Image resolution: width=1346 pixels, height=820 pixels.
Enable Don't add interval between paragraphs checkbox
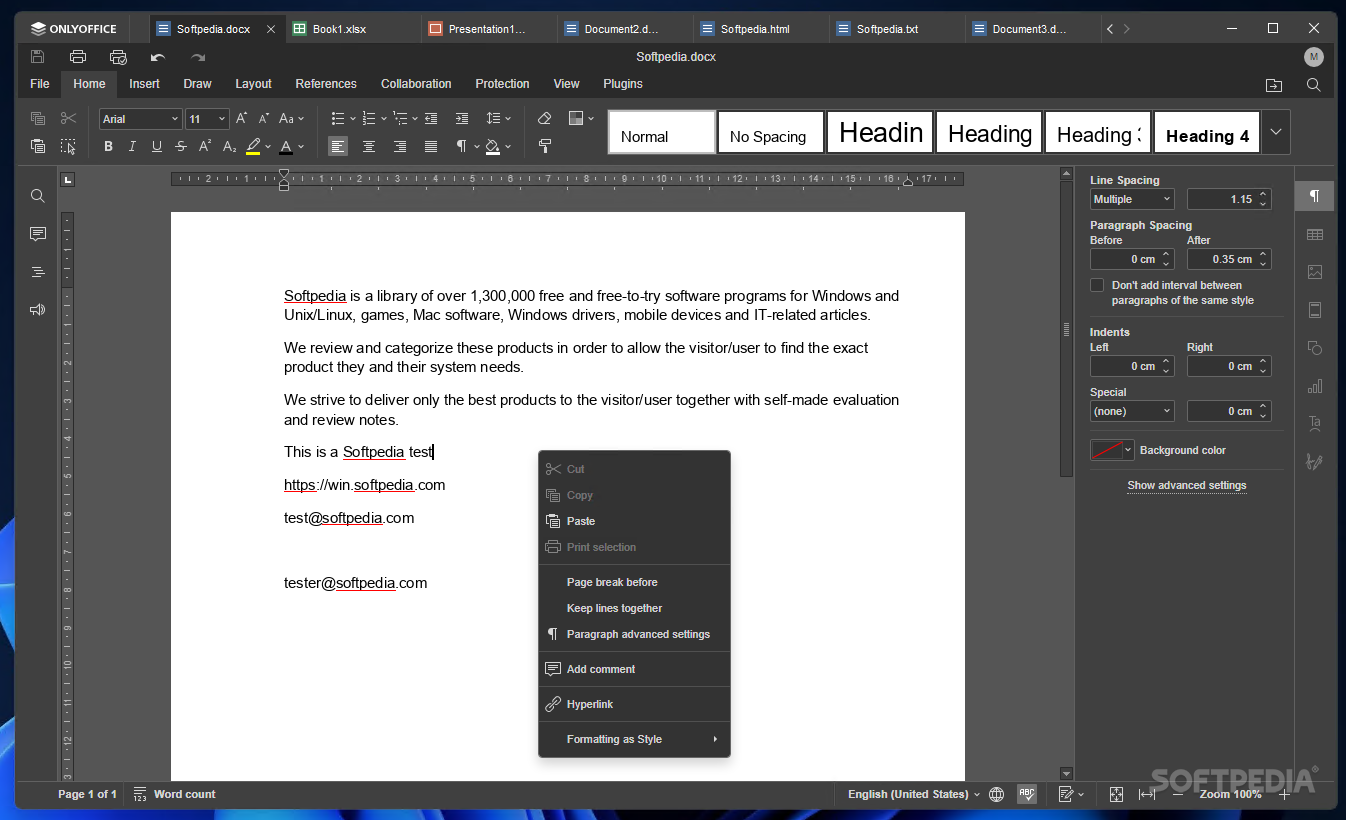(x=1097, y=285)
